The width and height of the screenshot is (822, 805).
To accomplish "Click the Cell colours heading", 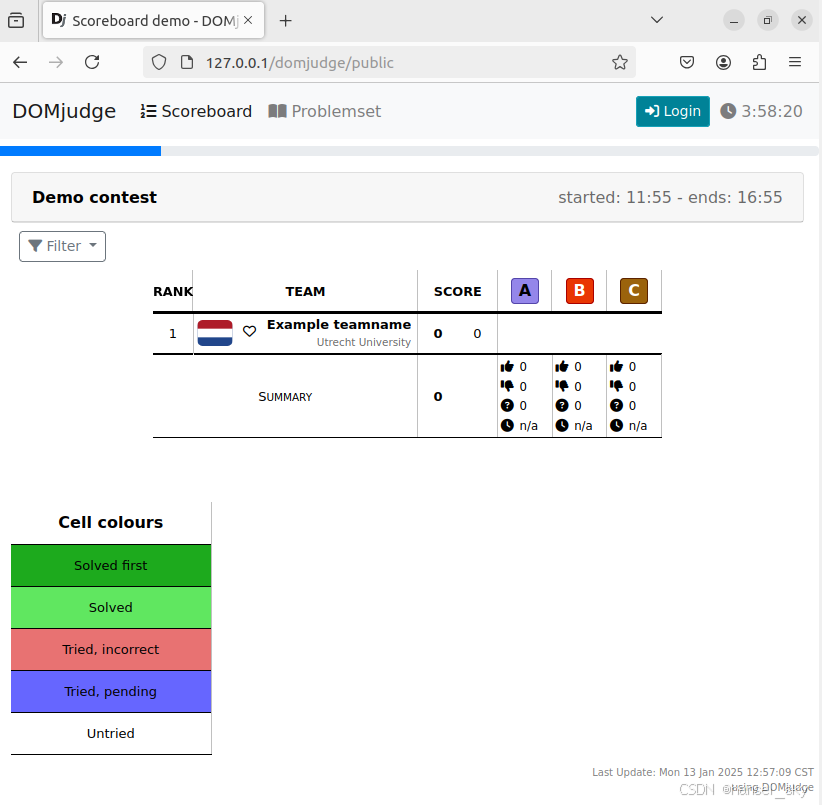I will [x=111, y=522].
